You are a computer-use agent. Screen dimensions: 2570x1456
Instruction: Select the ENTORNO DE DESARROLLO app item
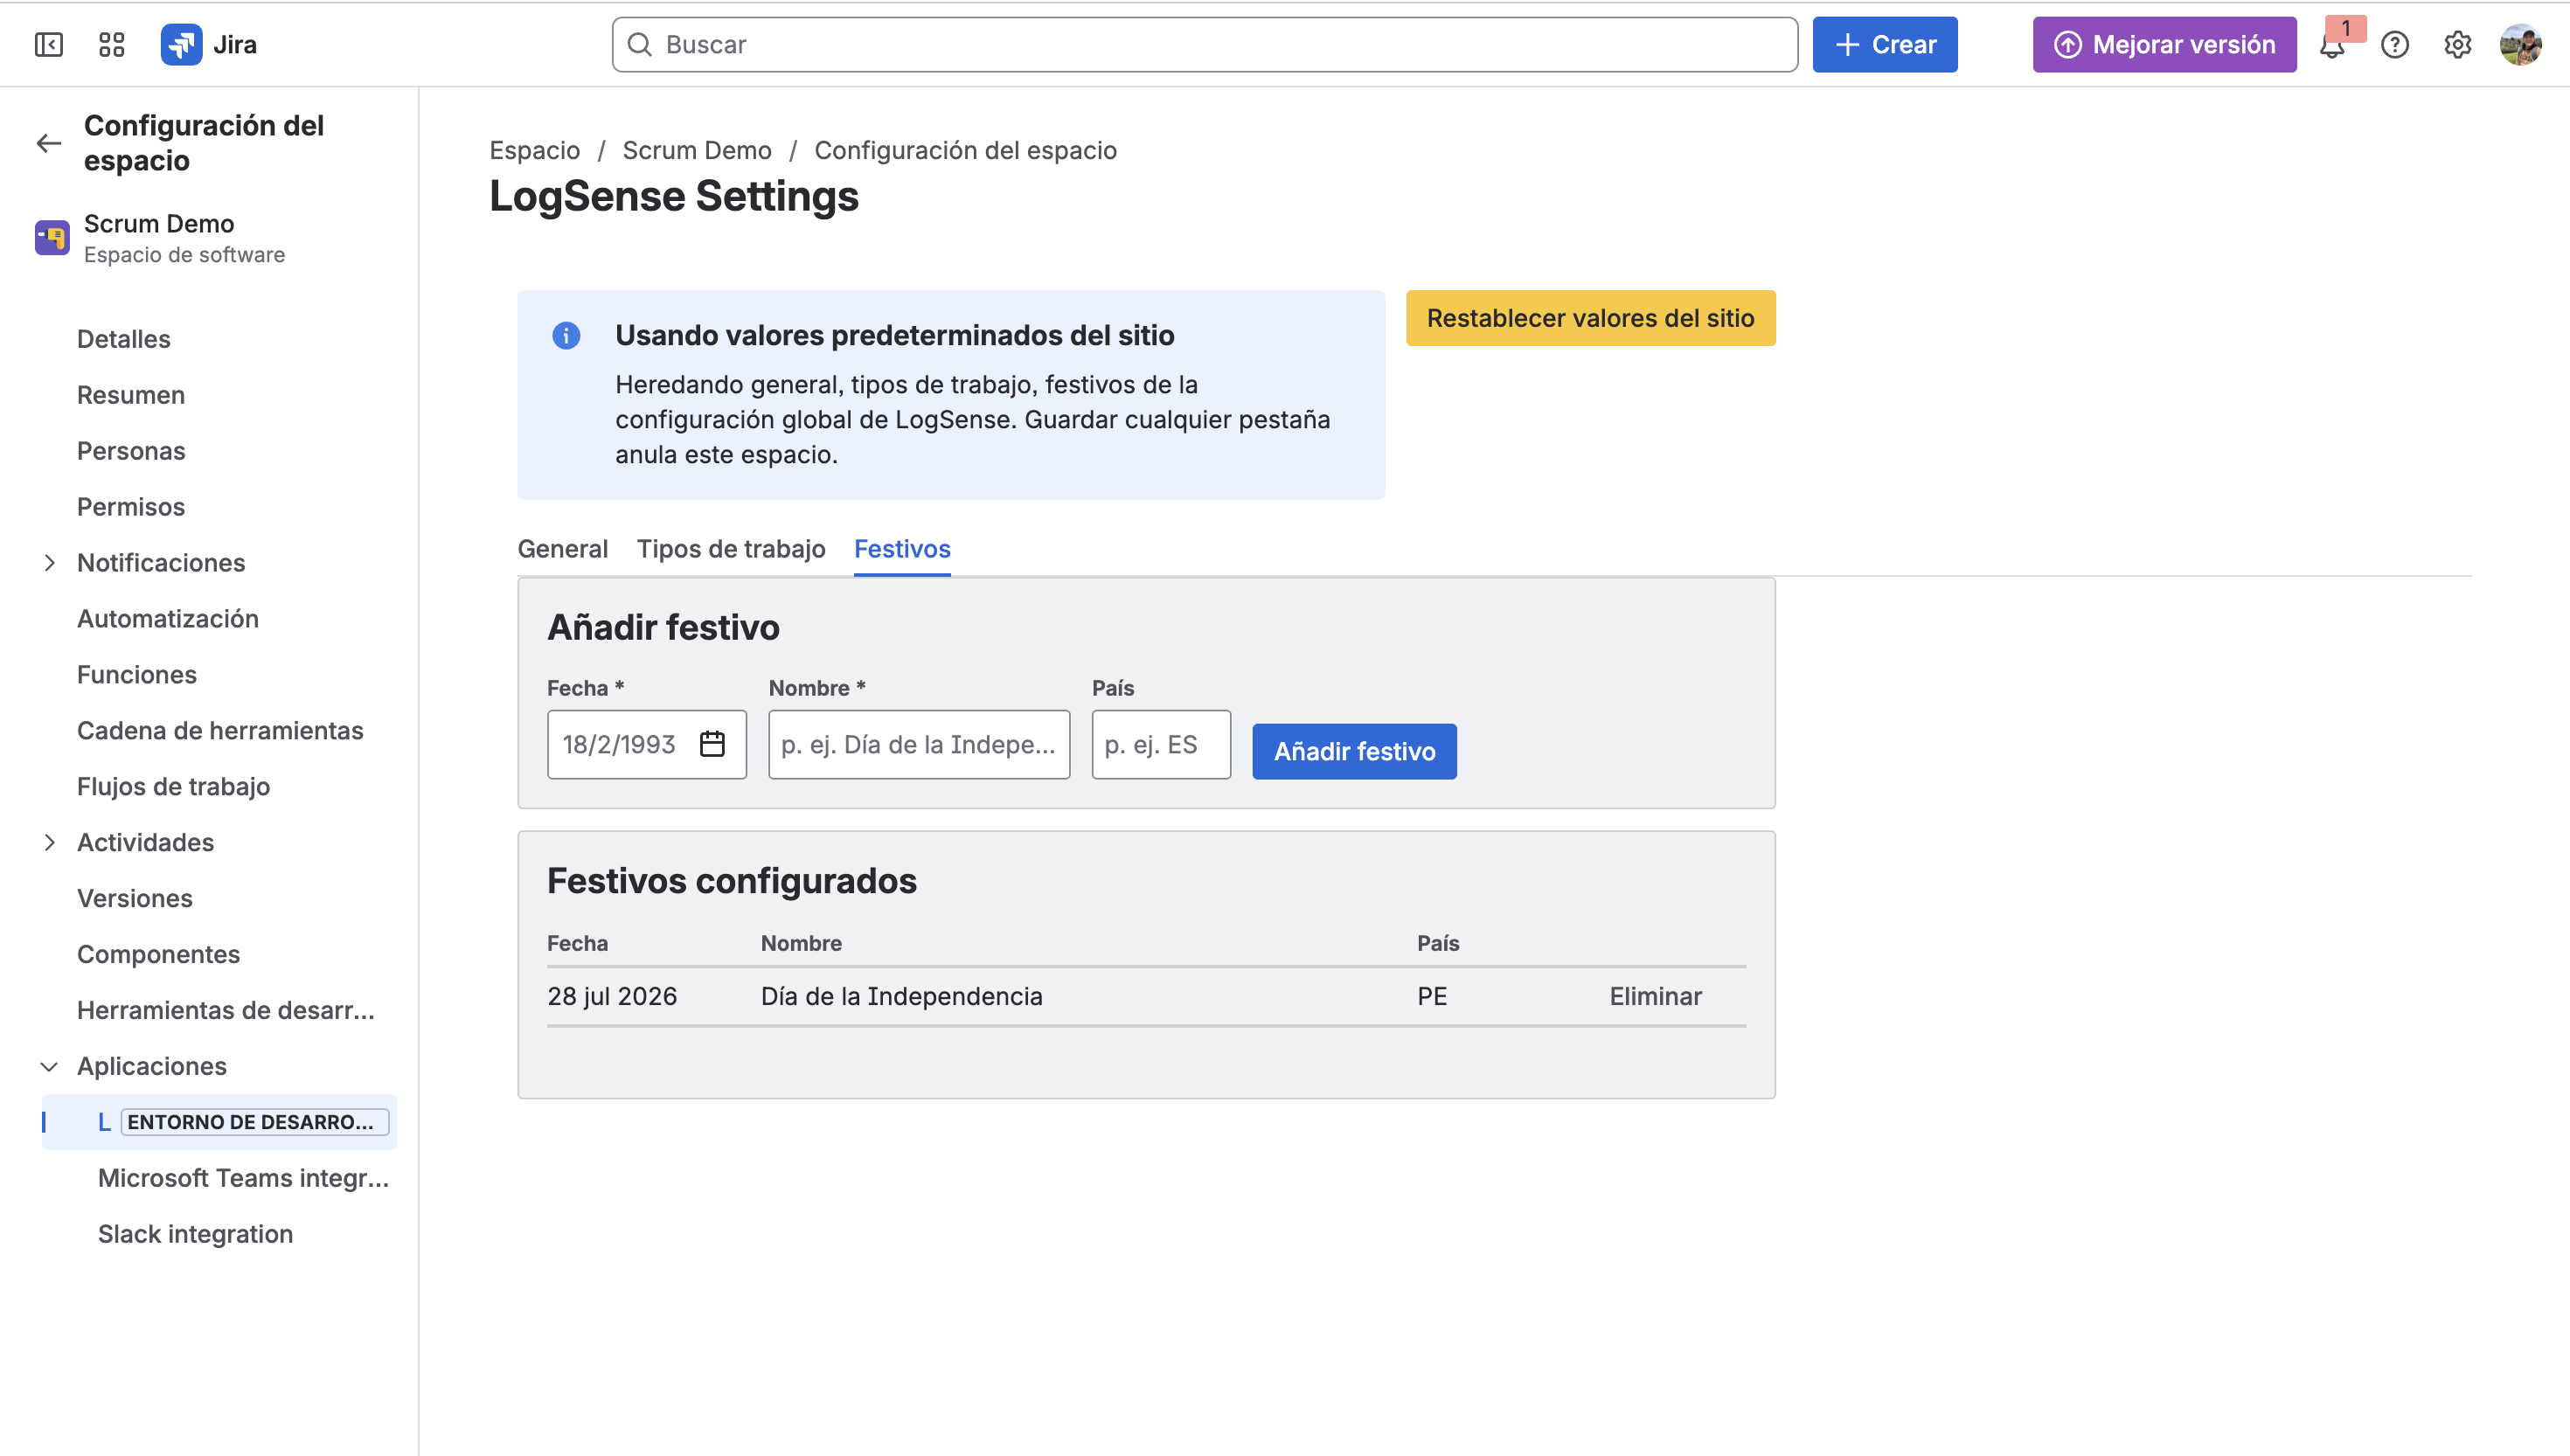click(x=219, y=1122)
